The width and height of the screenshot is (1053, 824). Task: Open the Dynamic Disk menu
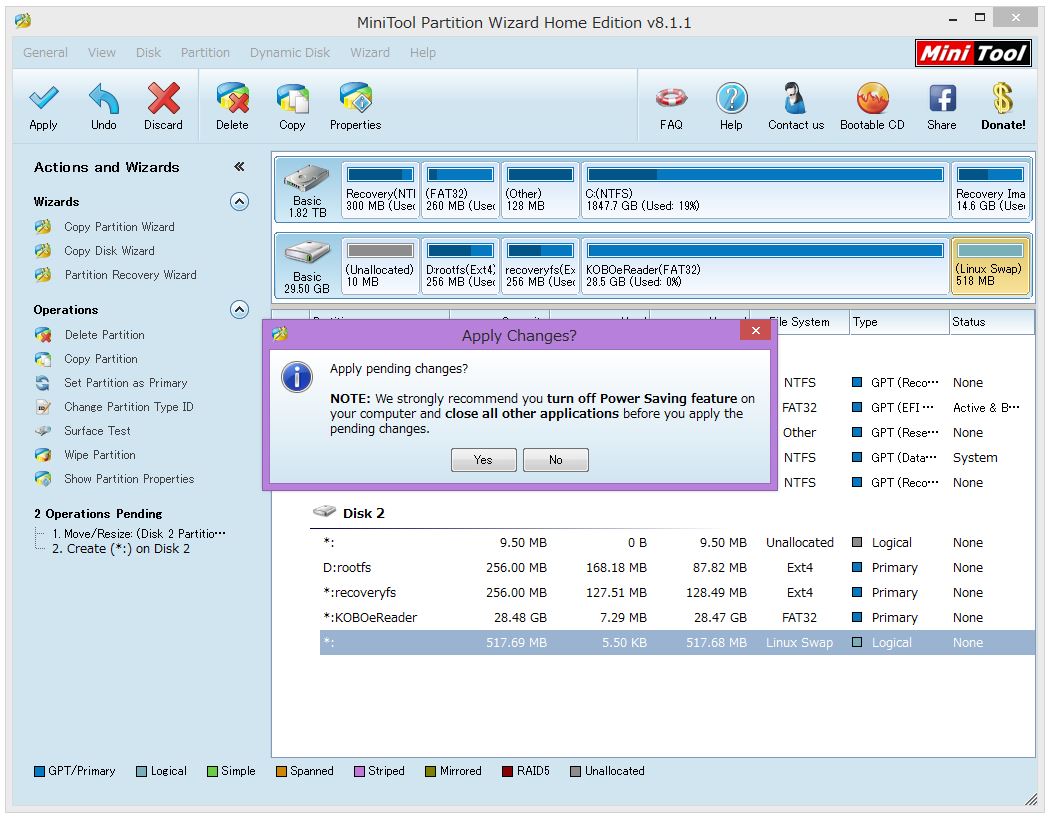[x=290, y=52]
